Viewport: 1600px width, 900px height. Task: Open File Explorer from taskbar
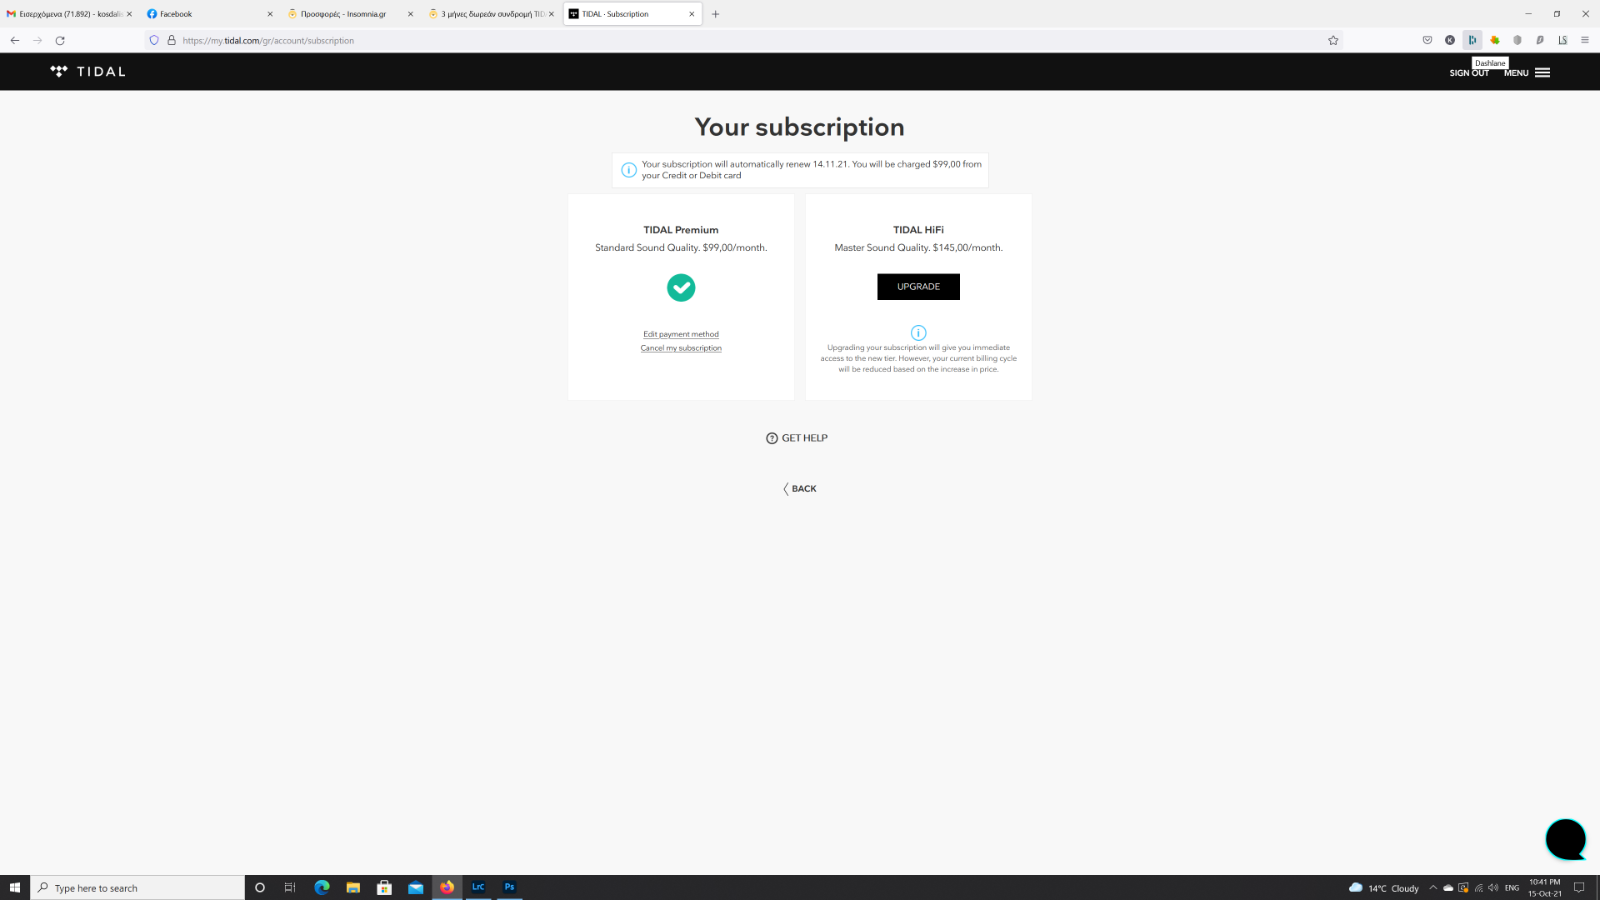click(x=353, y=888)
